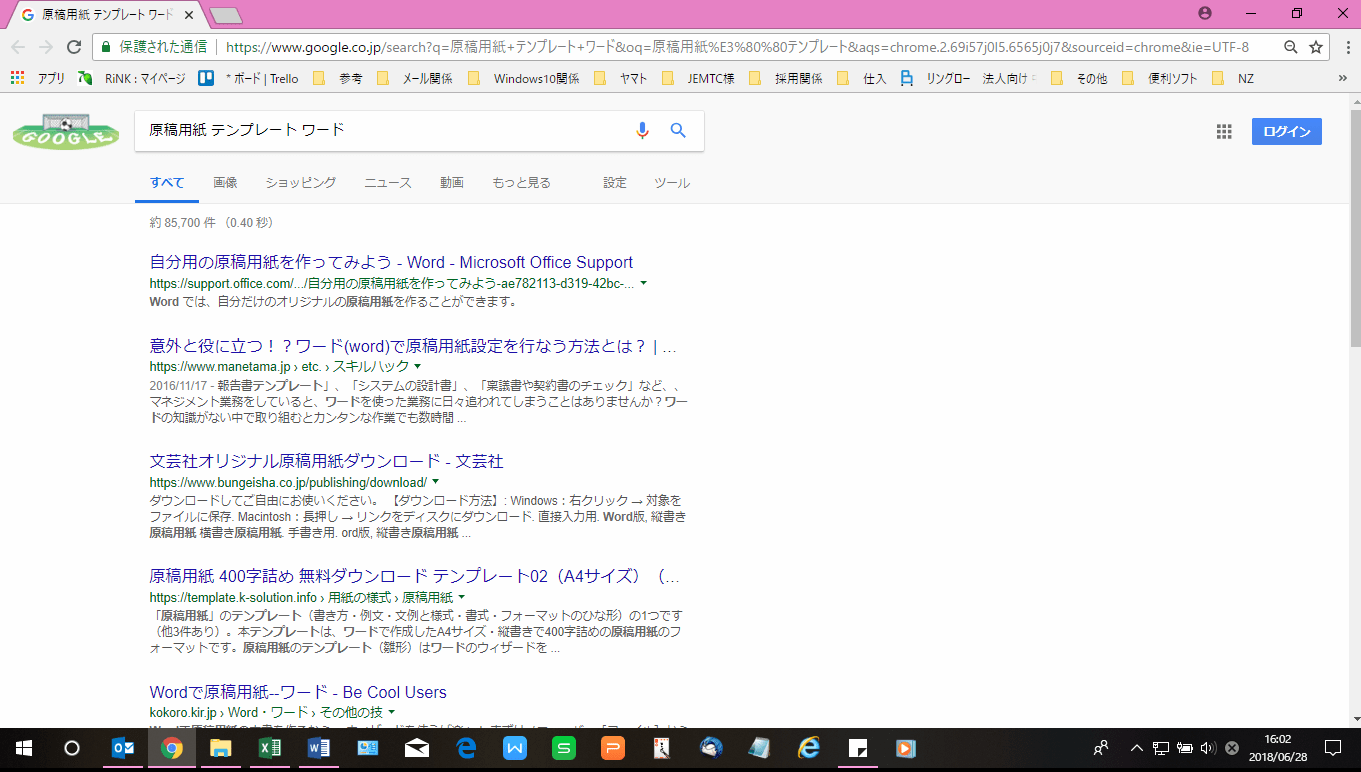
Task: Open the アプリ apps shortcut in bookmarks bar
Action: [38, 78]
